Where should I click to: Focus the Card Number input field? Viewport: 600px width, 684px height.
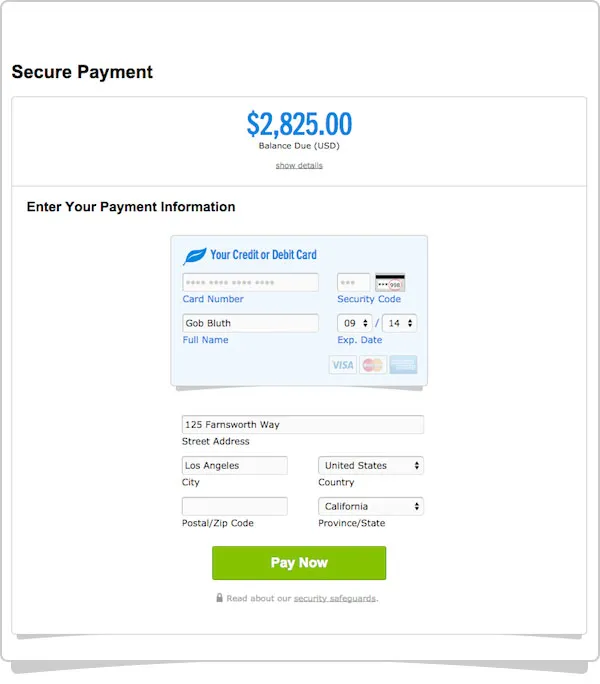[x=250, y=283]
